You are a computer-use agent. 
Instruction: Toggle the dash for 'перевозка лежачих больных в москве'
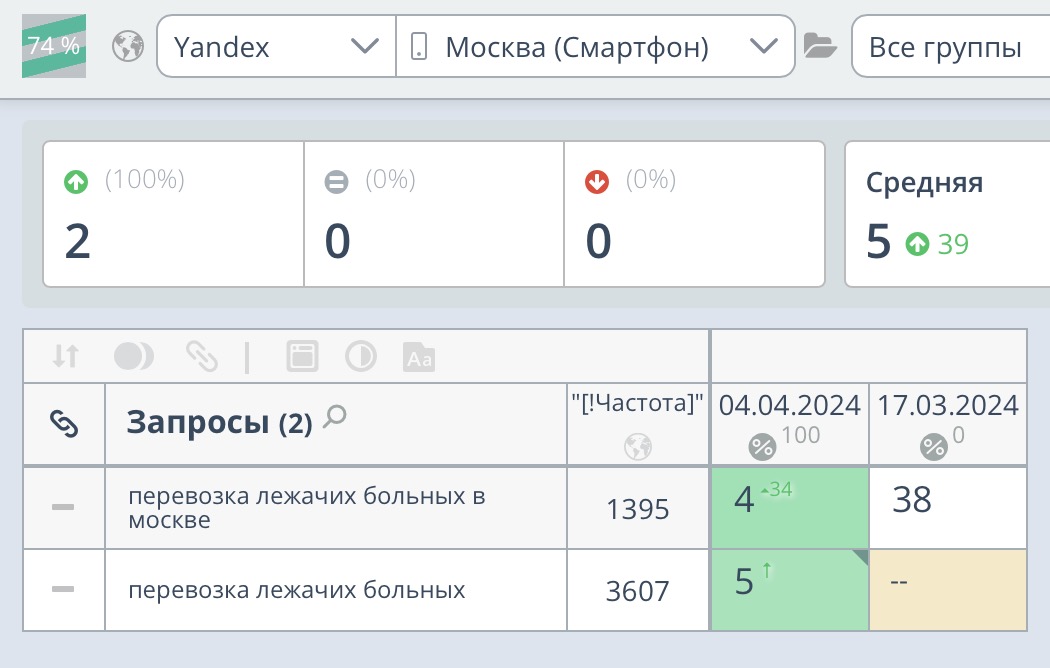point(64,508)
